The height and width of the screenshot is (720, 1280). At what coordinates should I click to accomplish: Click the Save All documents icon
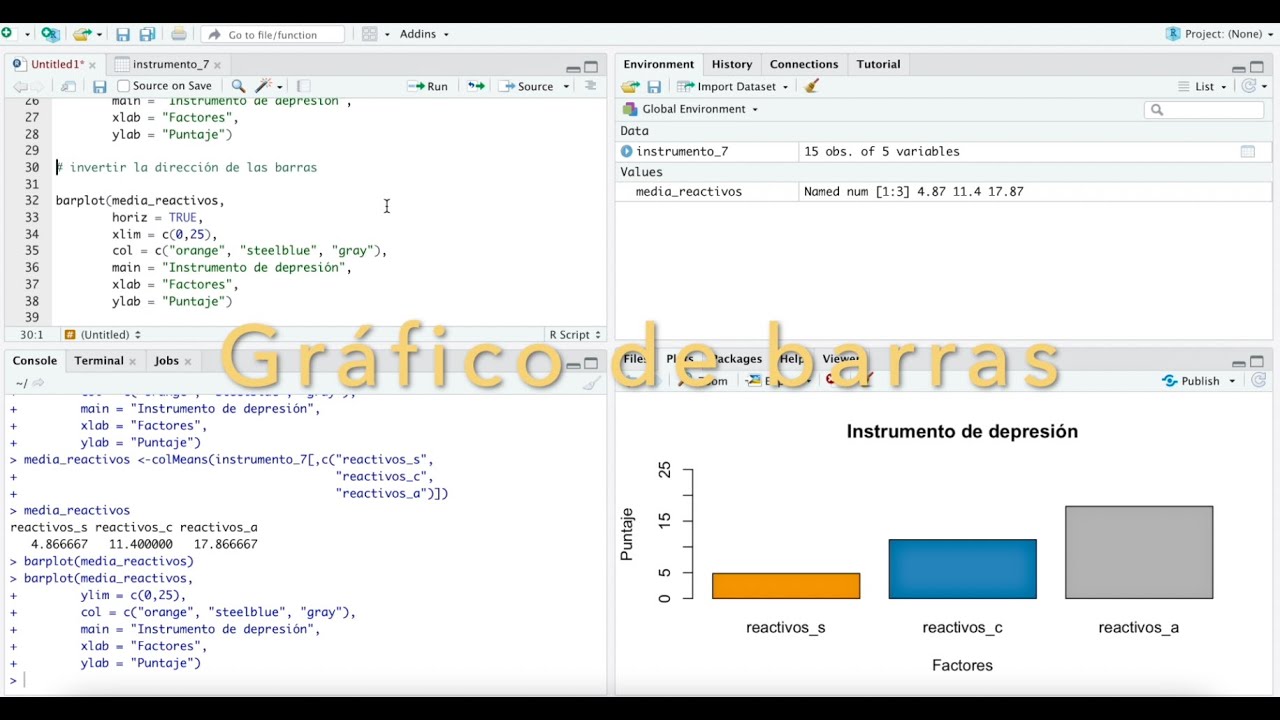147,34
